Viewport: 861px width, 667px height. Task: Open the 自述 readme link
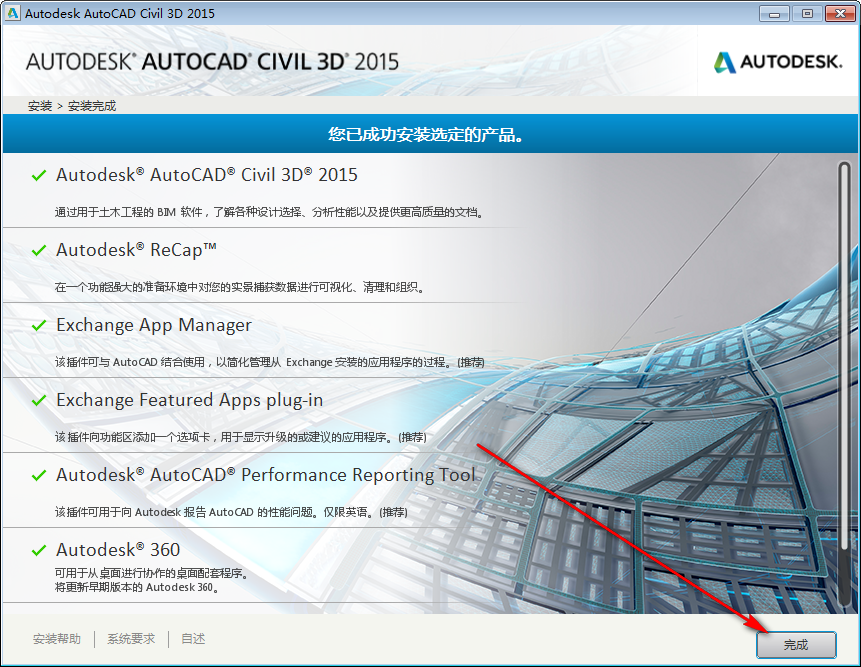click(x=192, y=638)
